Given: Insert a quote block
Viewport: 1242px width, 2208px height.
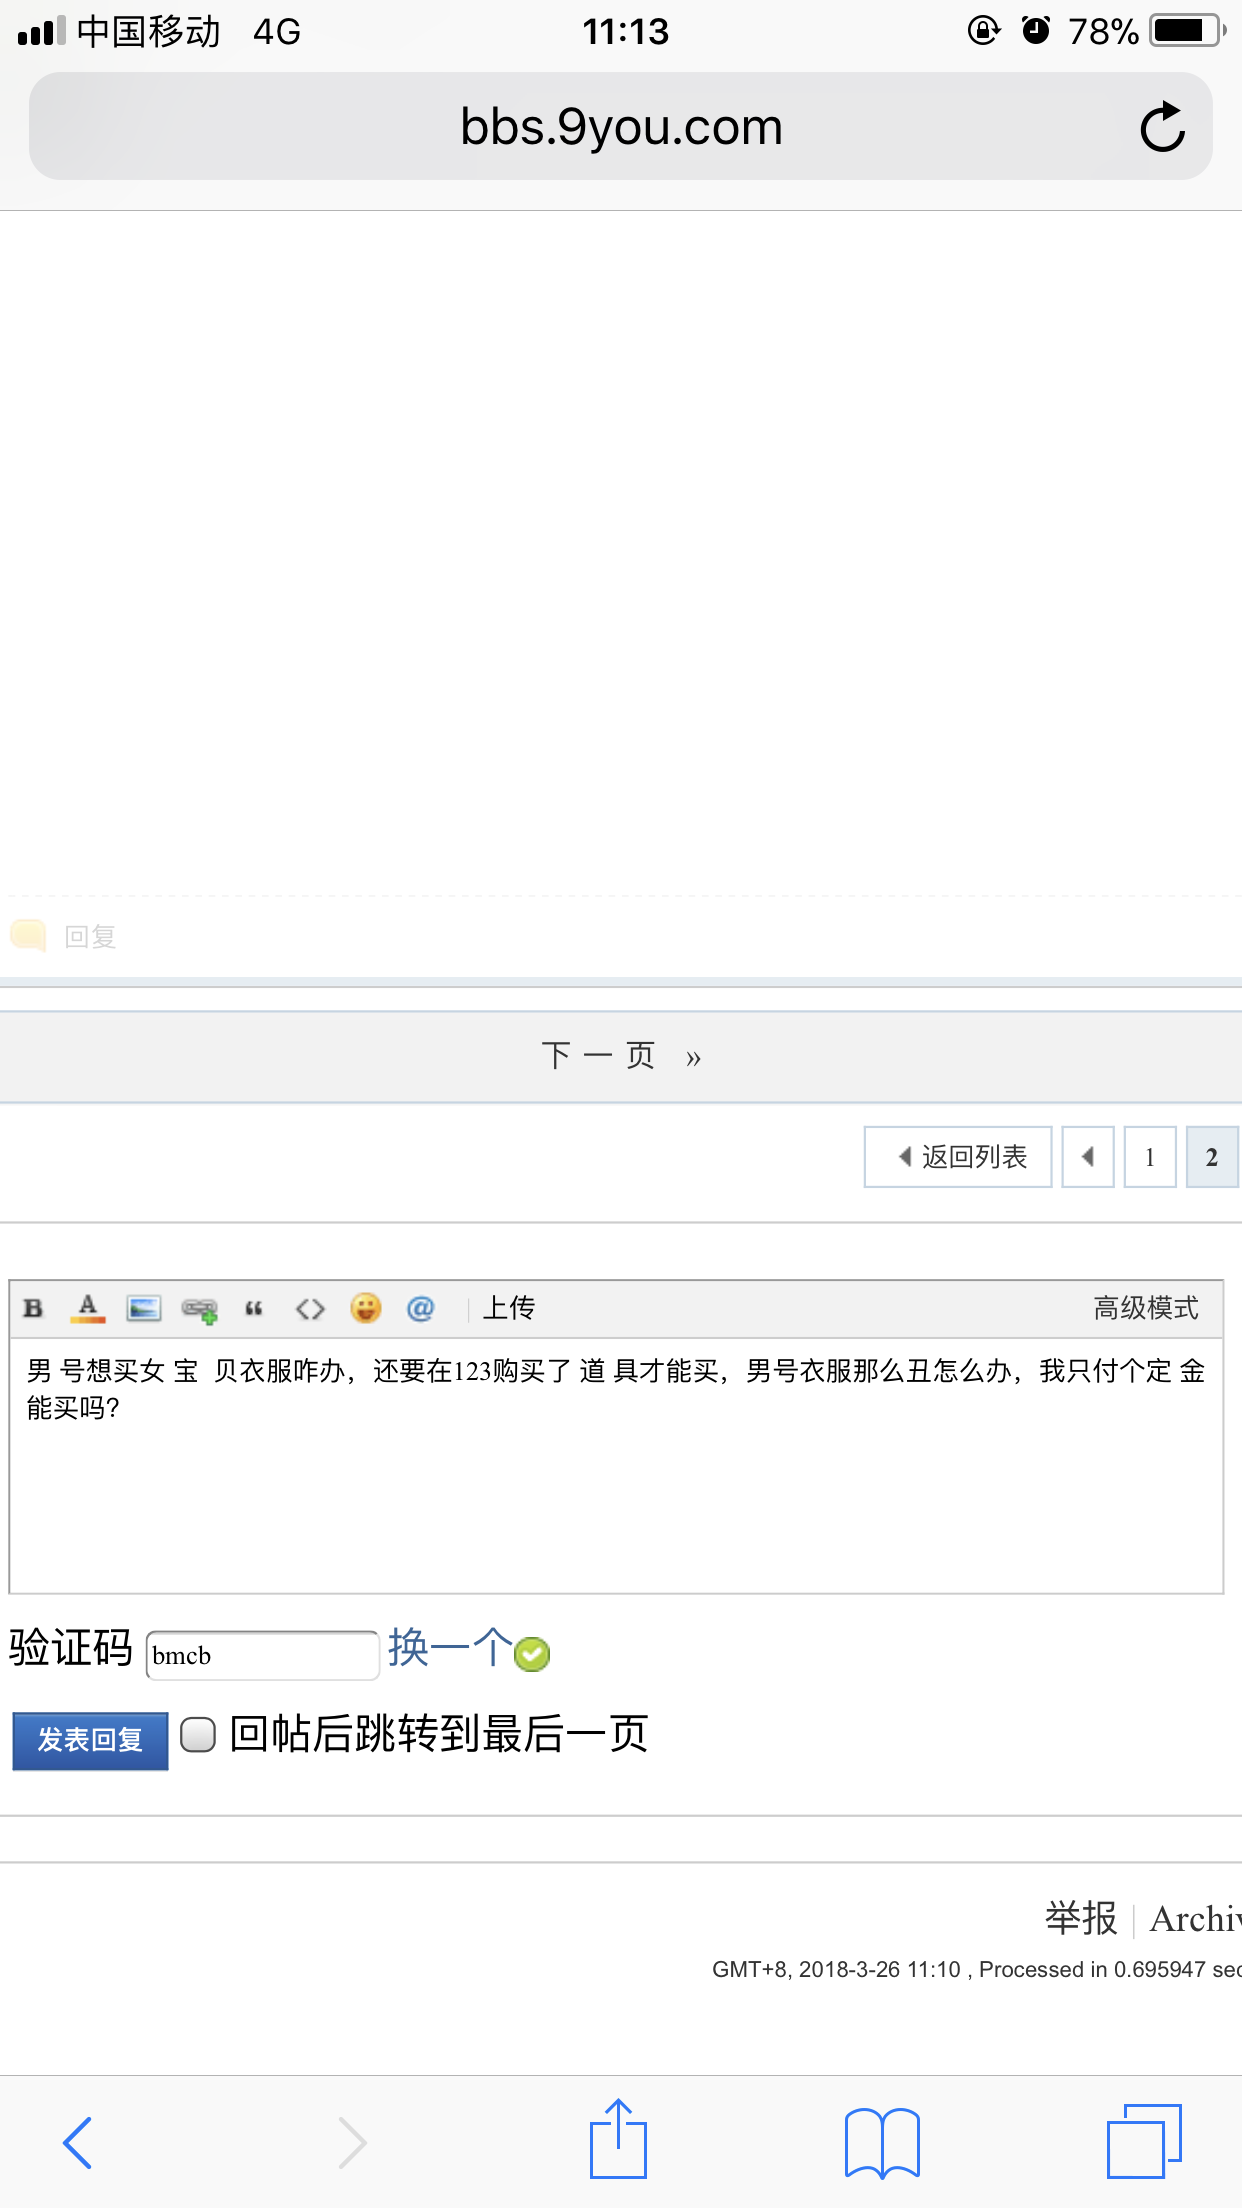Looking at the screenshot, I should tap(254, 1308).
